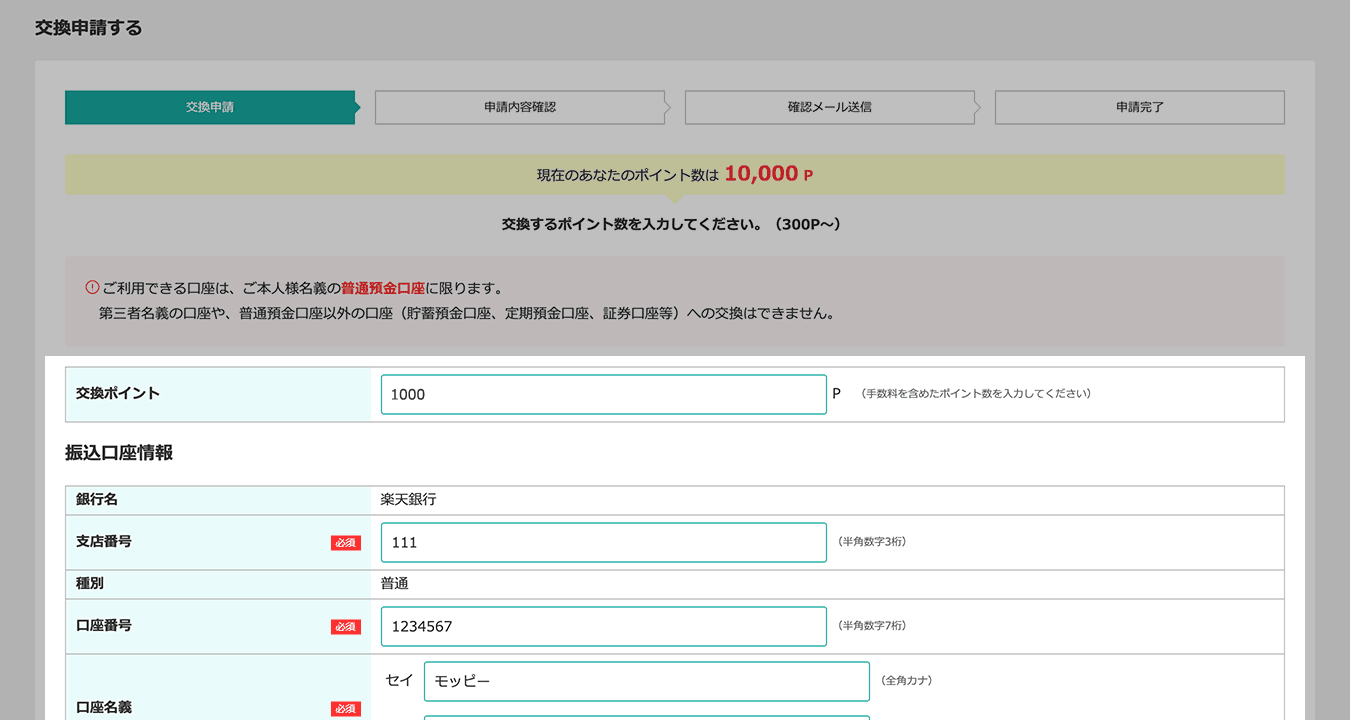The image size is (1350, 720).
Task: Select the 確認メール送信 progress step
Action: pos(830,107)
